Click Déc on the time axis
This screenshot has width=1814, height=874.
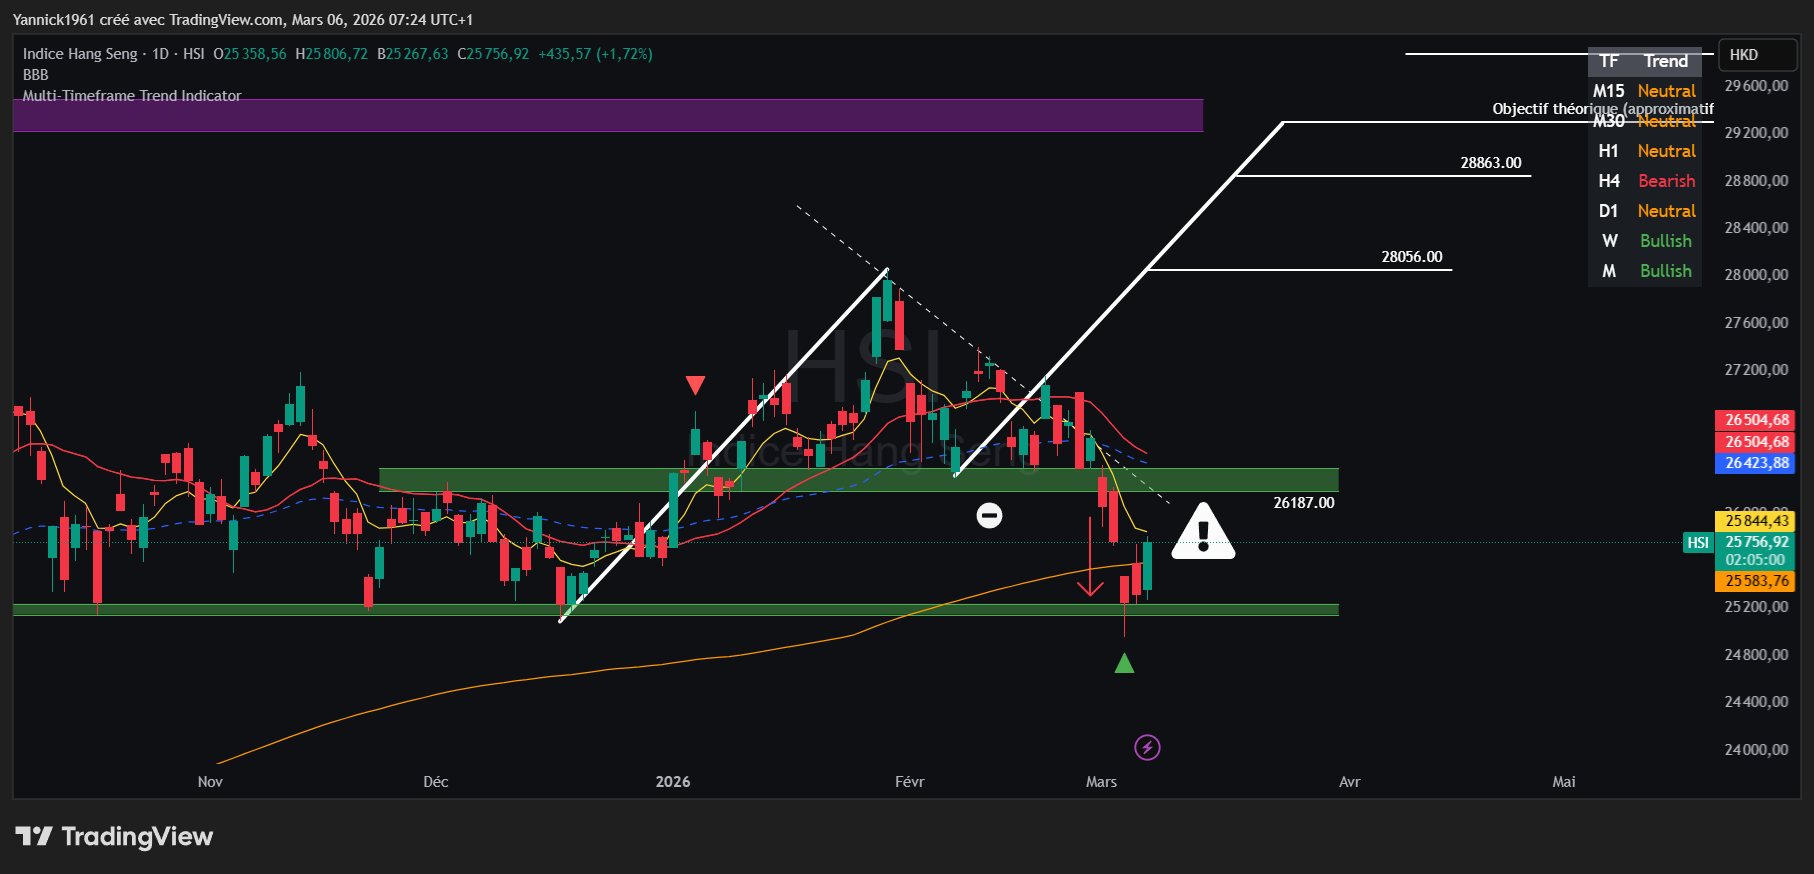coord(436,782)
